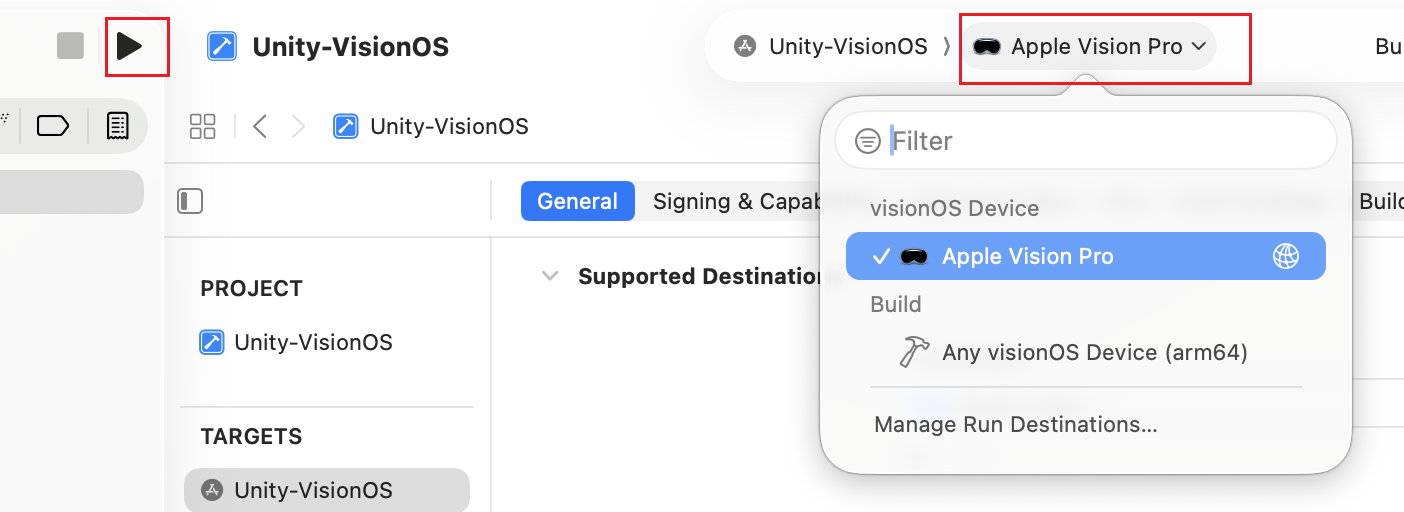Open the Signing & Capabilities tab

click(735, 201)
